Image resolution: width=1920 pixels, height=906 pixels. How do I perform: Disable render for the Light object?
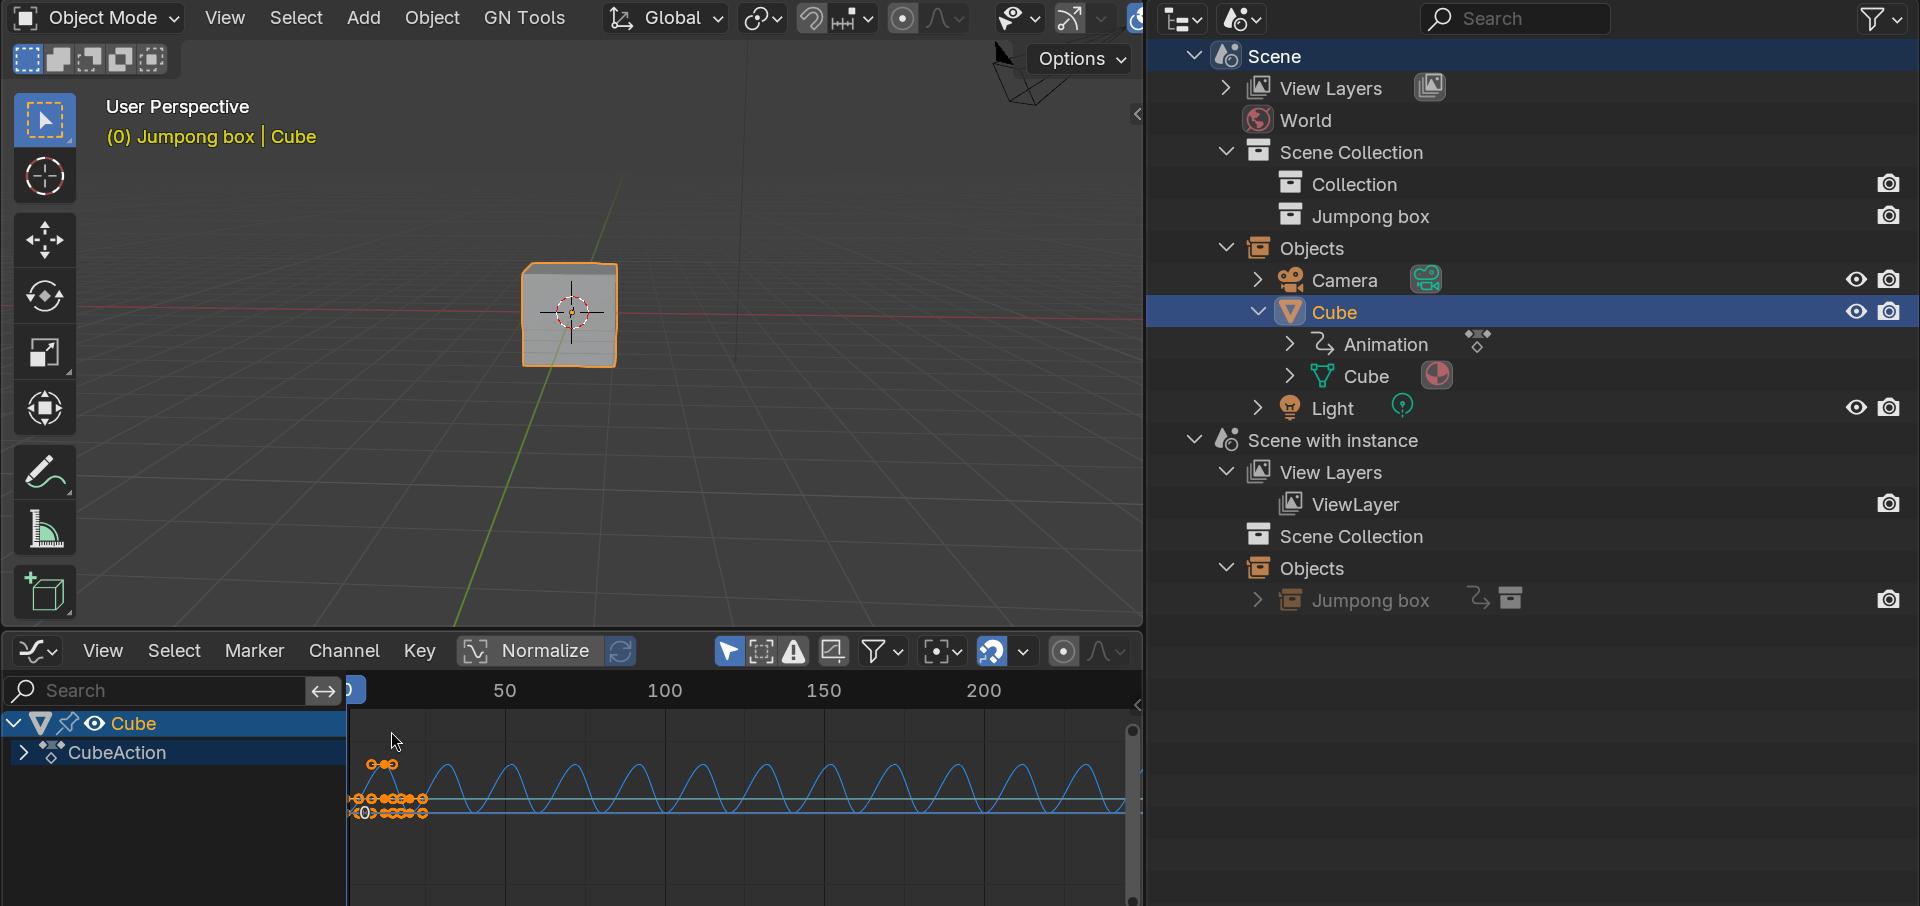click(x=1888, y=407)
